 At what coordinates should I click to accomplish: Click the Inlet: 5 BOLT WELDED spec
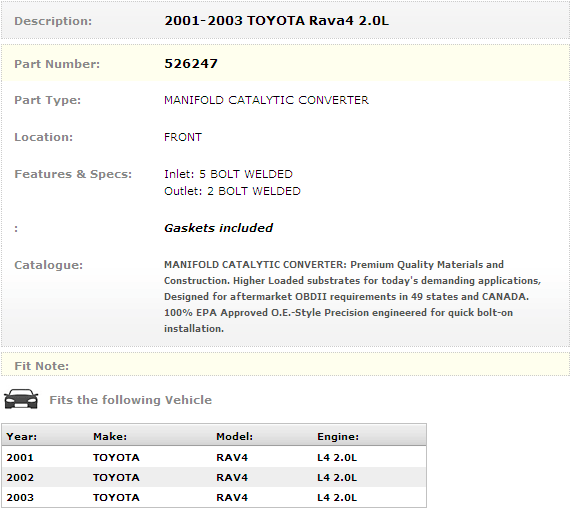click(x=228, y=174)
